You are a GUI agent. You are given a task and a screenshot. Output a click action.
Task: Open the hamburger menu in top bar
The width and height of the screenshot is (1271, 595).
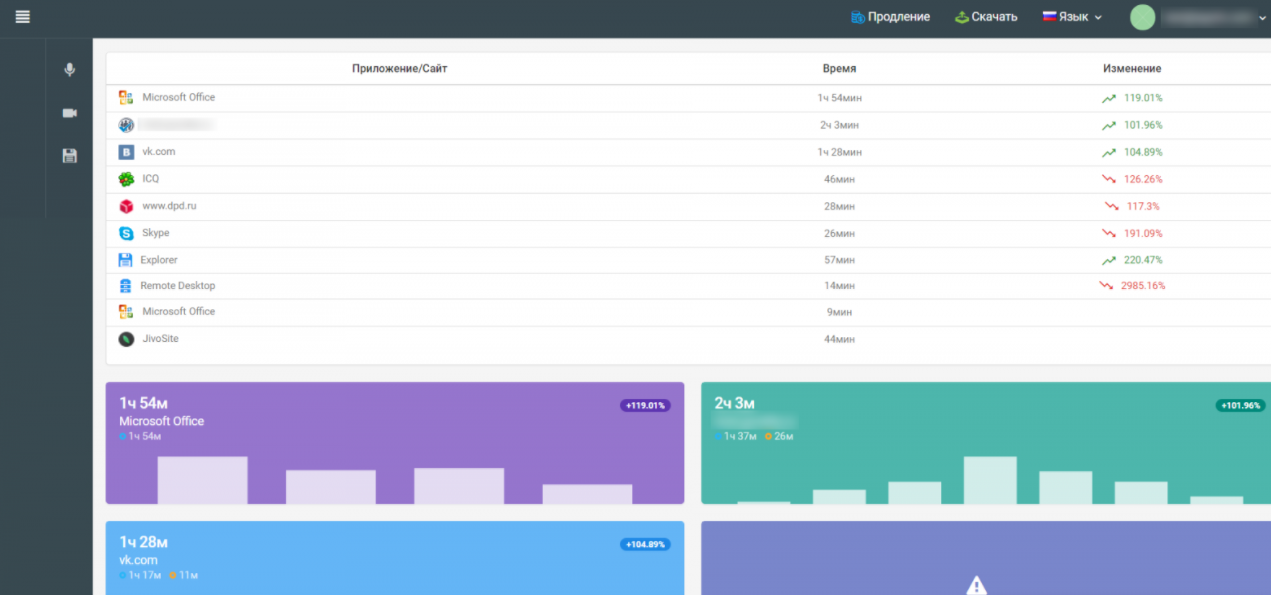pos(22,16)
